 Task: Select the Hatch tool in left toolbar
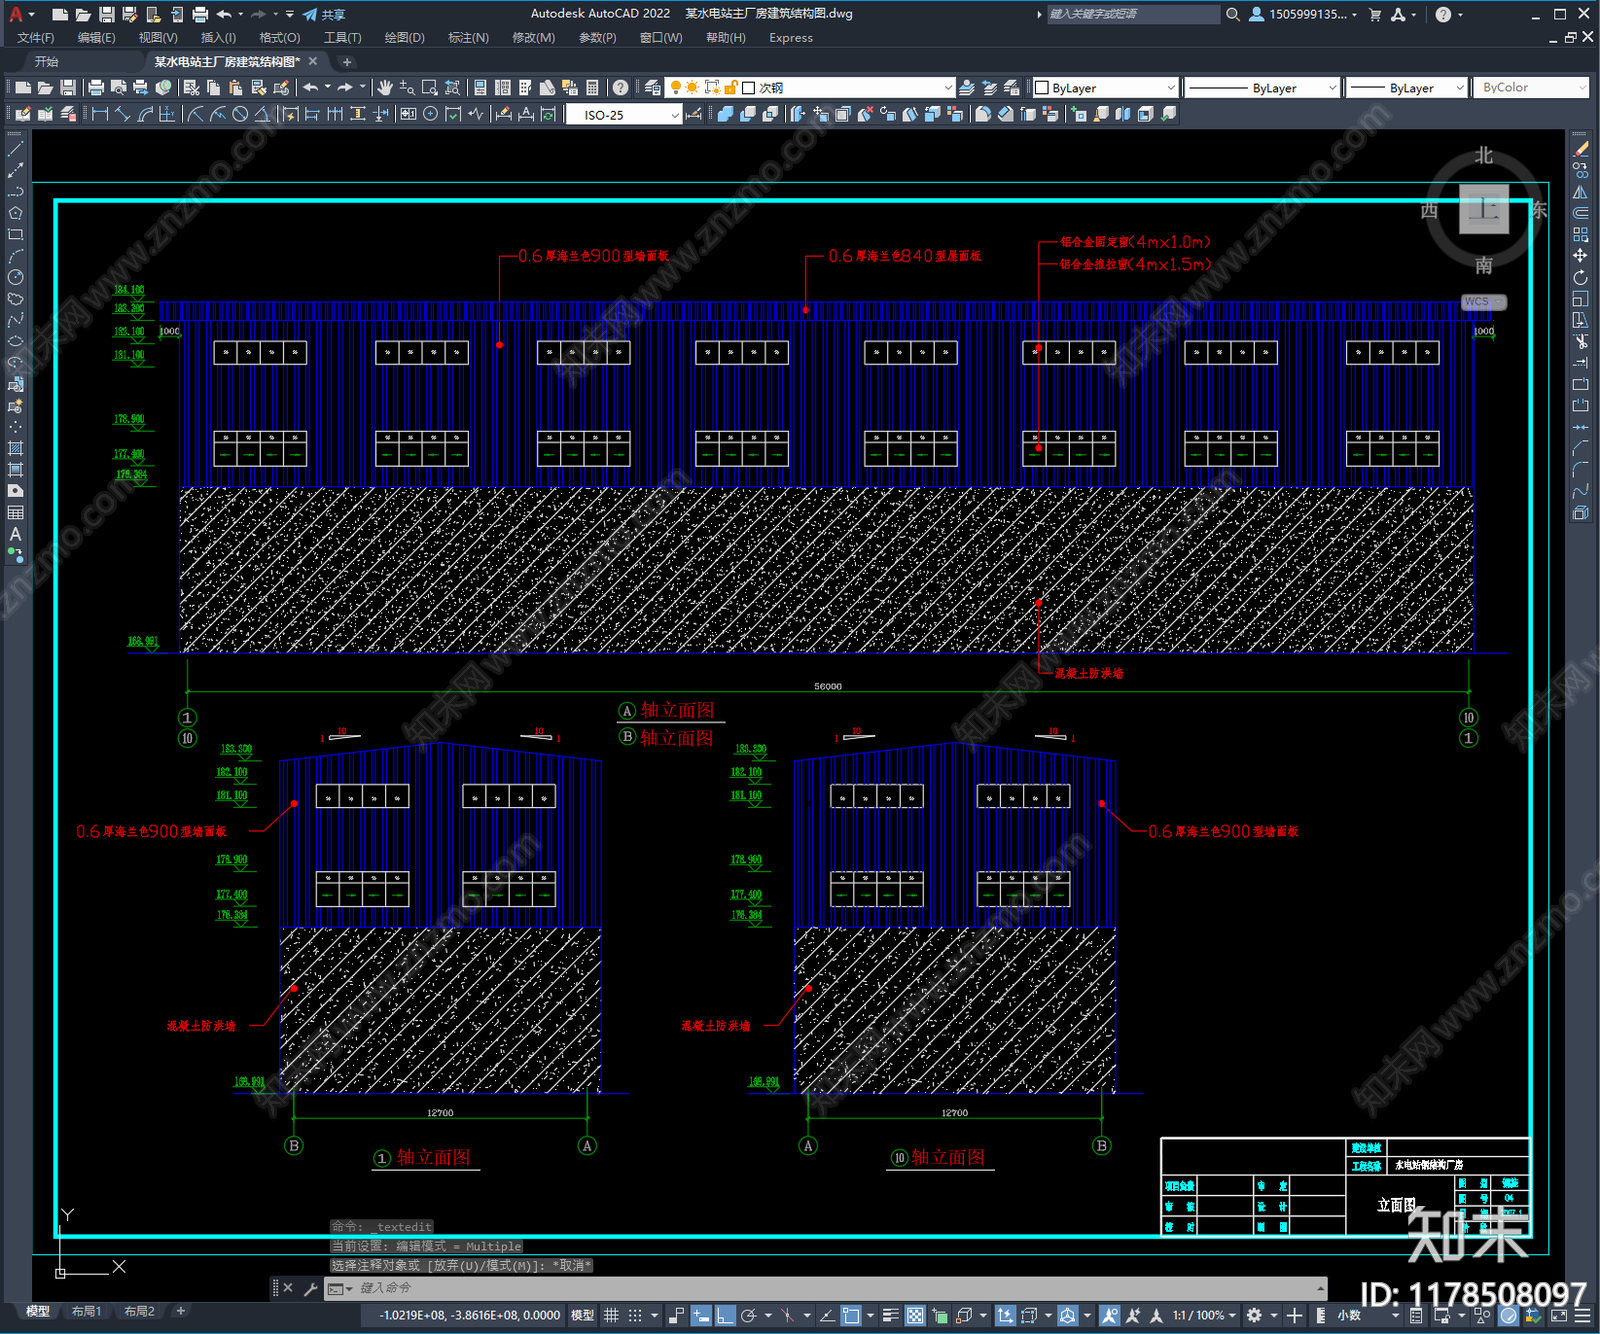coord(15,448)
